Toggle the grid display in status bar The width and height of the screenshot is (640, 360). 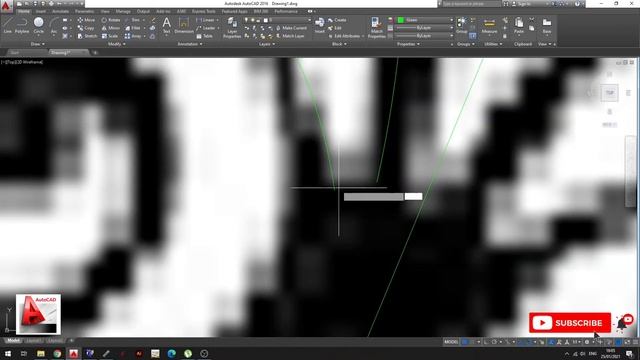(x=465, y=342)
